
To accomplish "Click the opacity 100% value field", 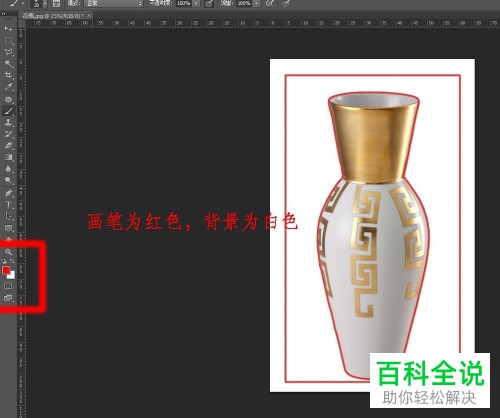I will pyautogui.click(x=184, y=3).
